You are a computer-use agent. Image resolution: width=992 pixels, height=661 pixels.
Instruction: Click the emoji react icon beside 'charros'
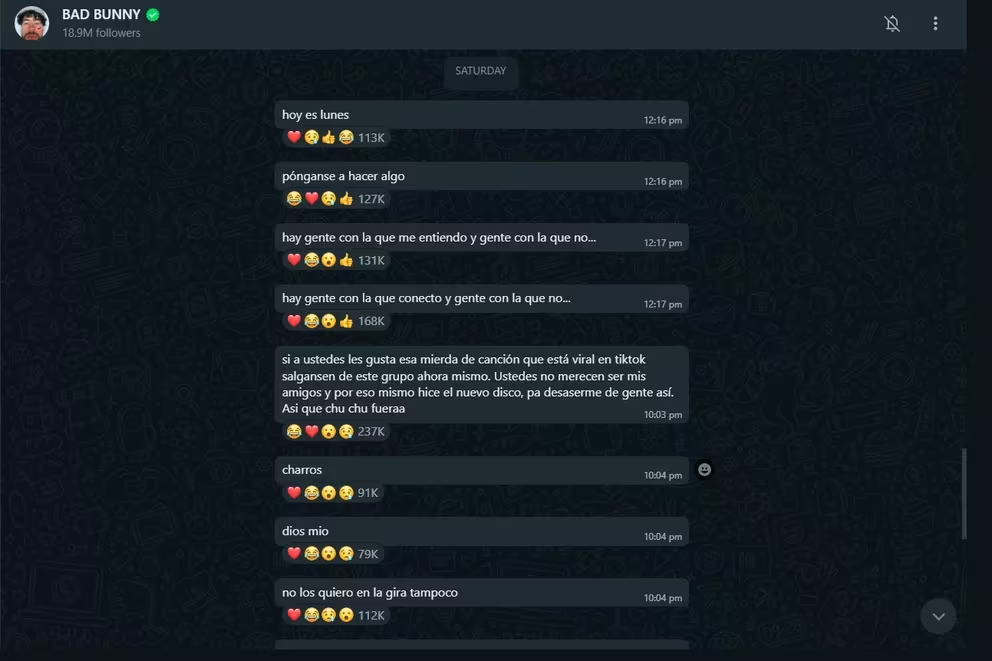click(x=704, y=469)
